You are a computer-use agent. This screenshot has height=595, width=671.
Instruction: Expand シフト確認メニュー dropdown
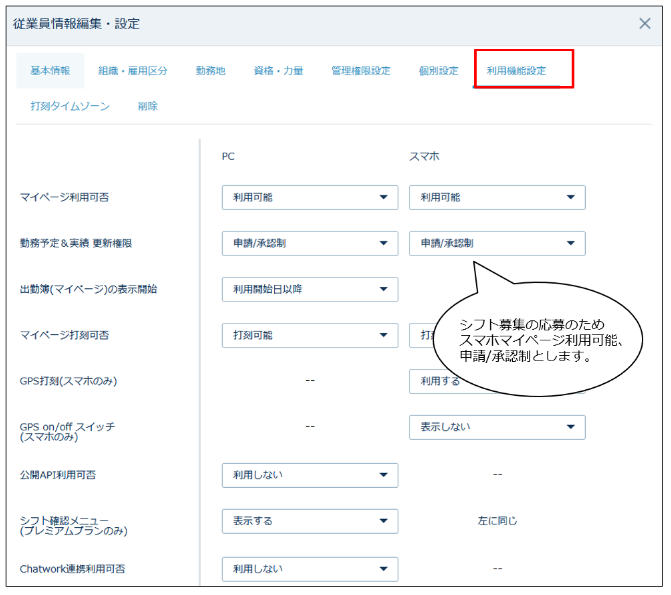click(309, 521)
